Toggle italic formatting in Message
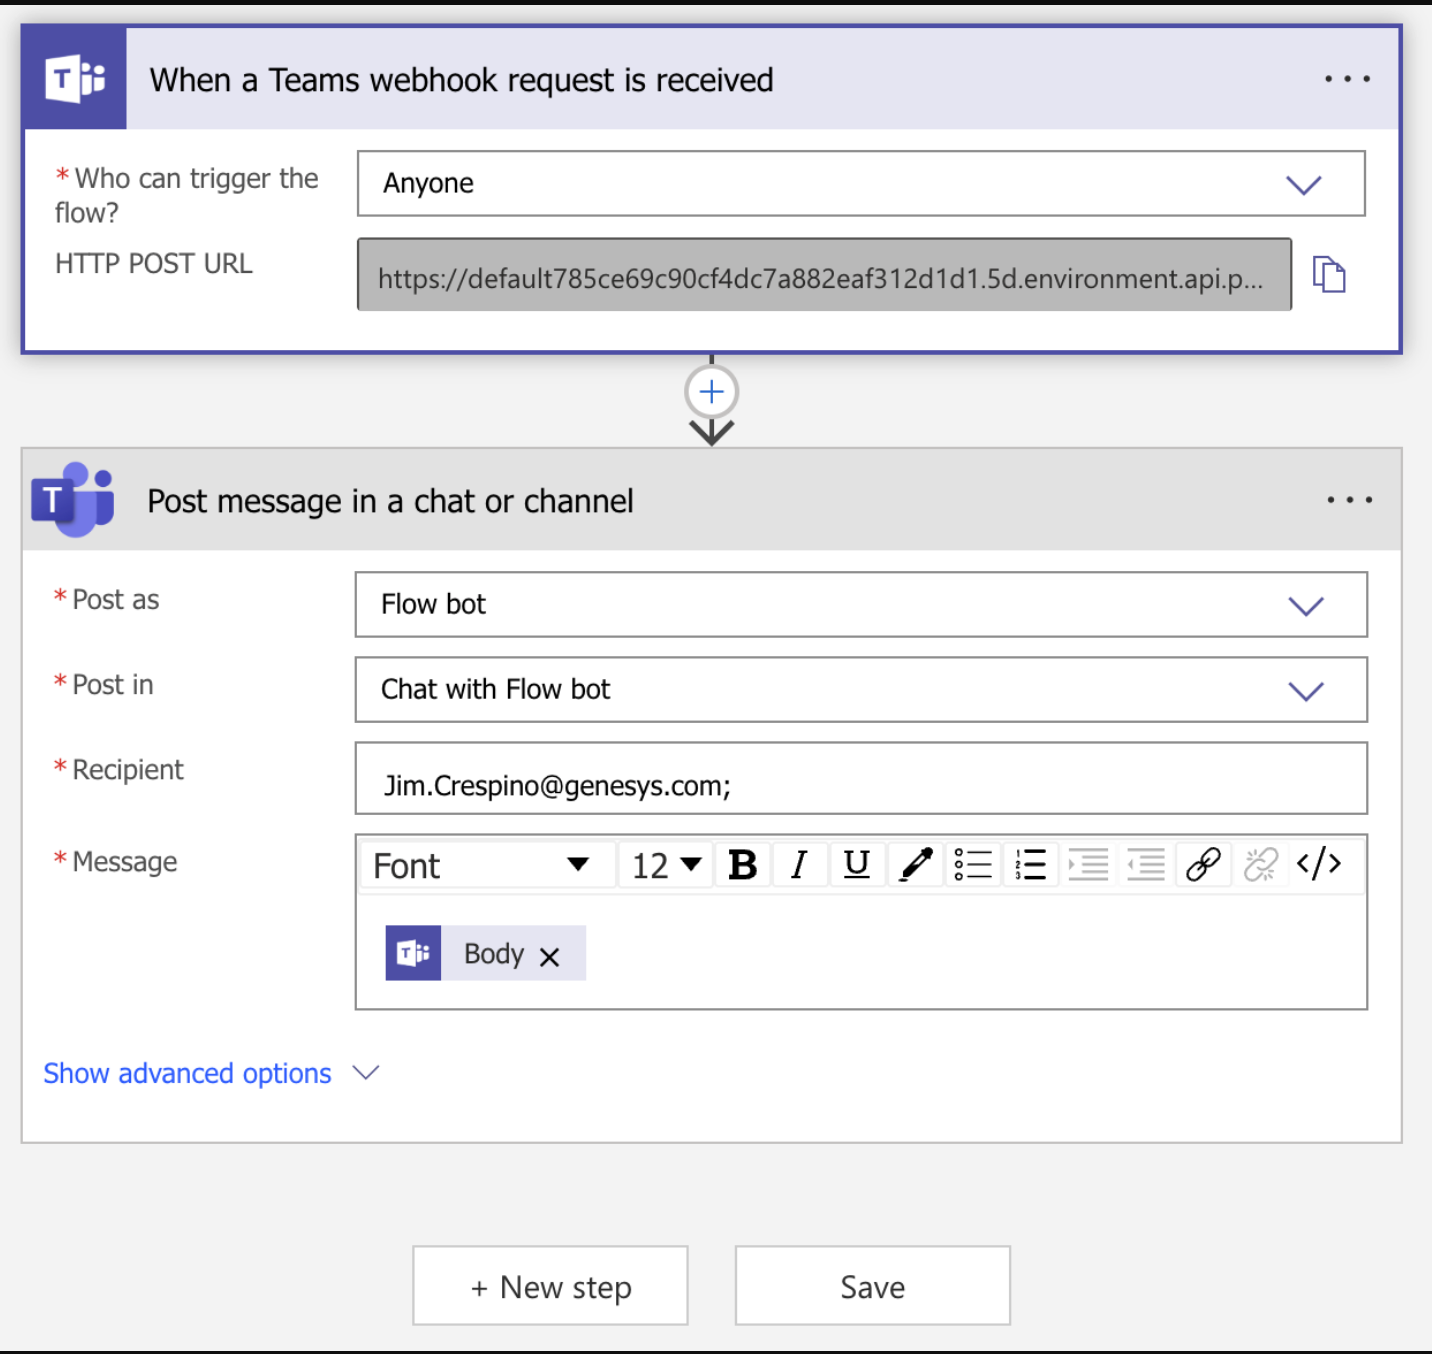The height and width of the screenshot is (1354, 1432). pyautogui.click(x=798, y=865)
